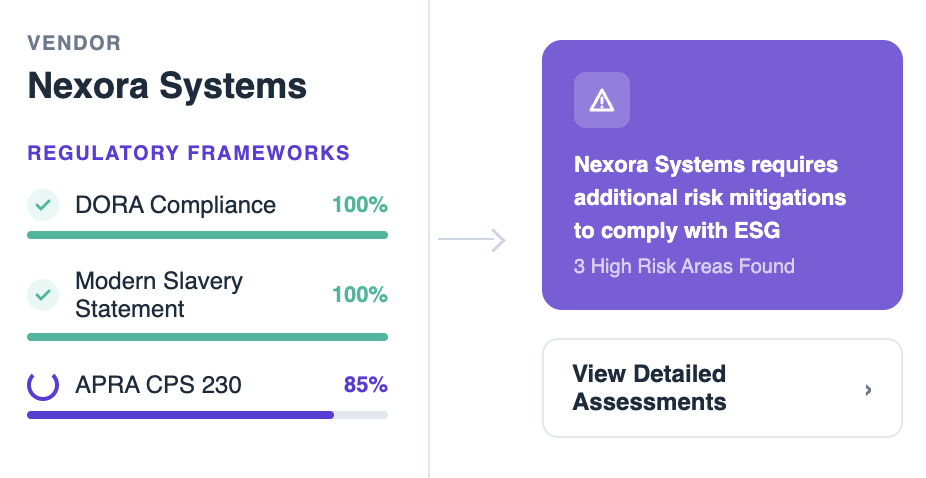Select the DORA Compliance framework label

175,205
